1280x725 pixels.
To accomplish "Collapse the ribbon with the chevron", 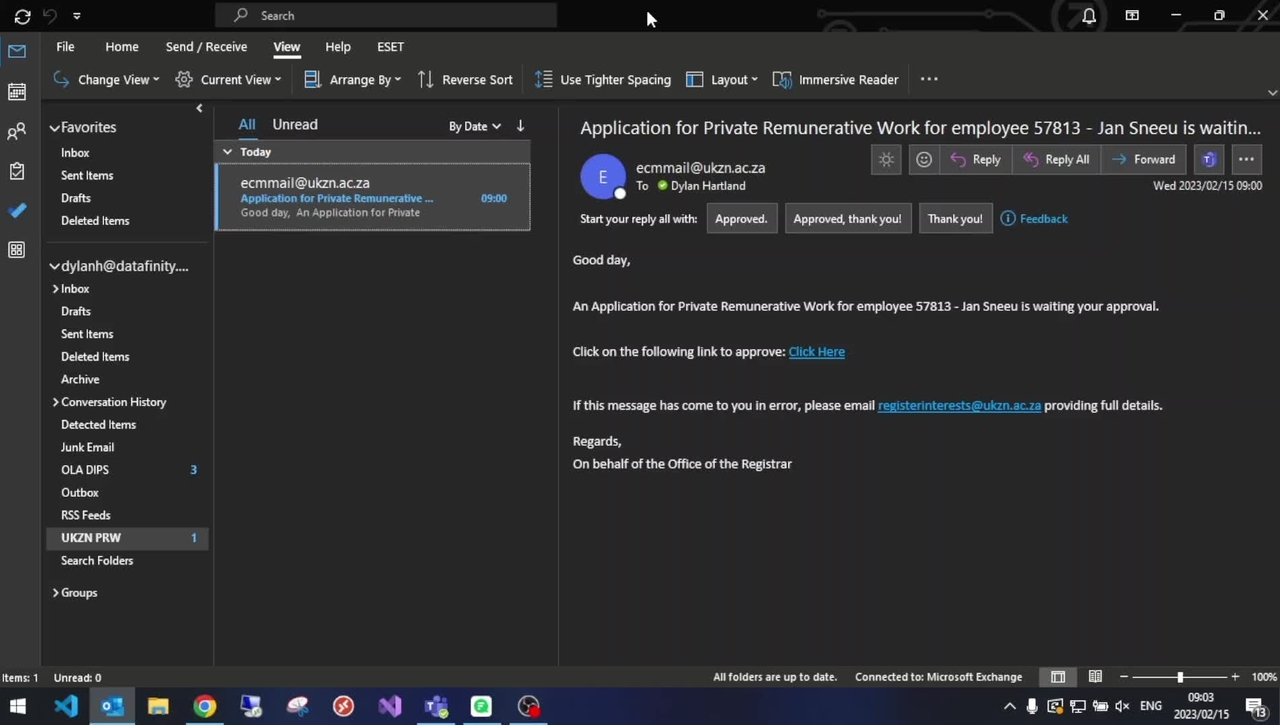I will [1272, 92].
